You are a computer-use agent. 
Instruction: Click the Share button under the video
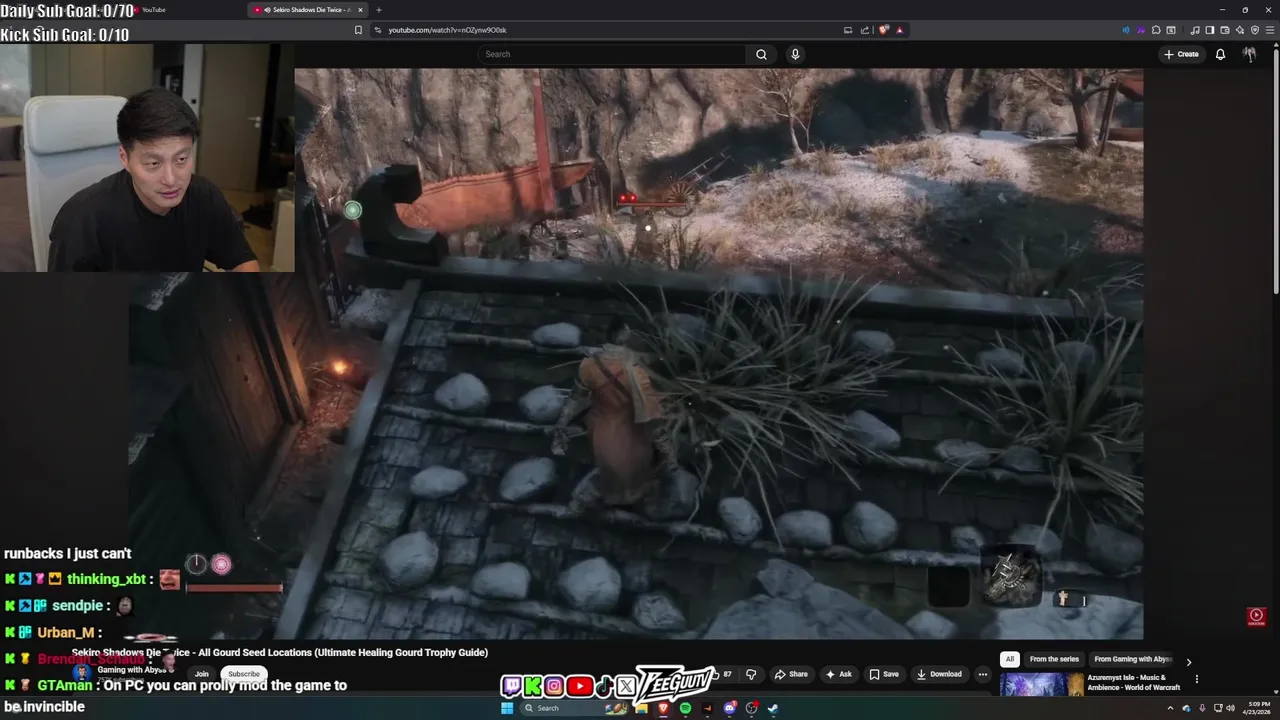pyautogui.click(x=791, y=674)
